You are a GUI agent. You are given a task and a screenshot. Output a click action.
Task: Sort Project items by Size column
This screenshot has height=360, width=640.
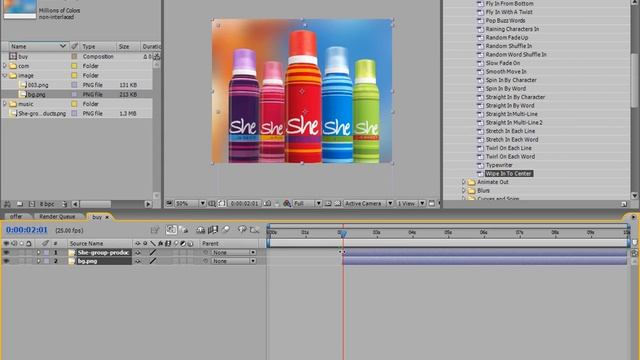128,47
